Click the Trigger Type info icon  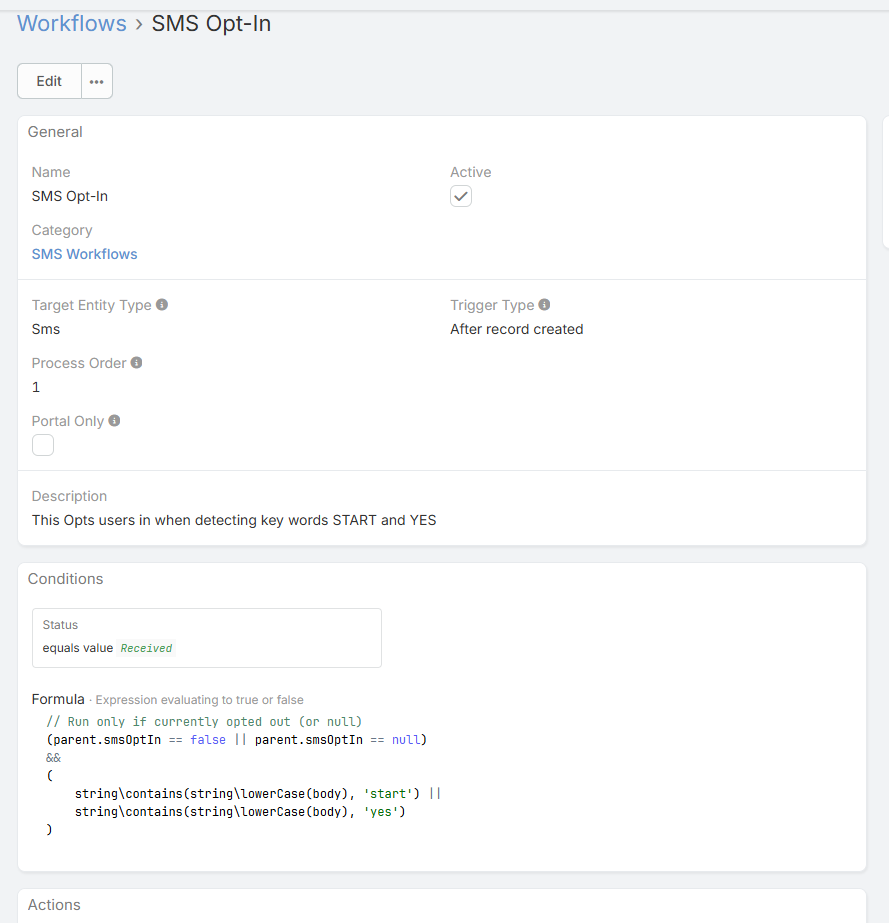(544, 305)
